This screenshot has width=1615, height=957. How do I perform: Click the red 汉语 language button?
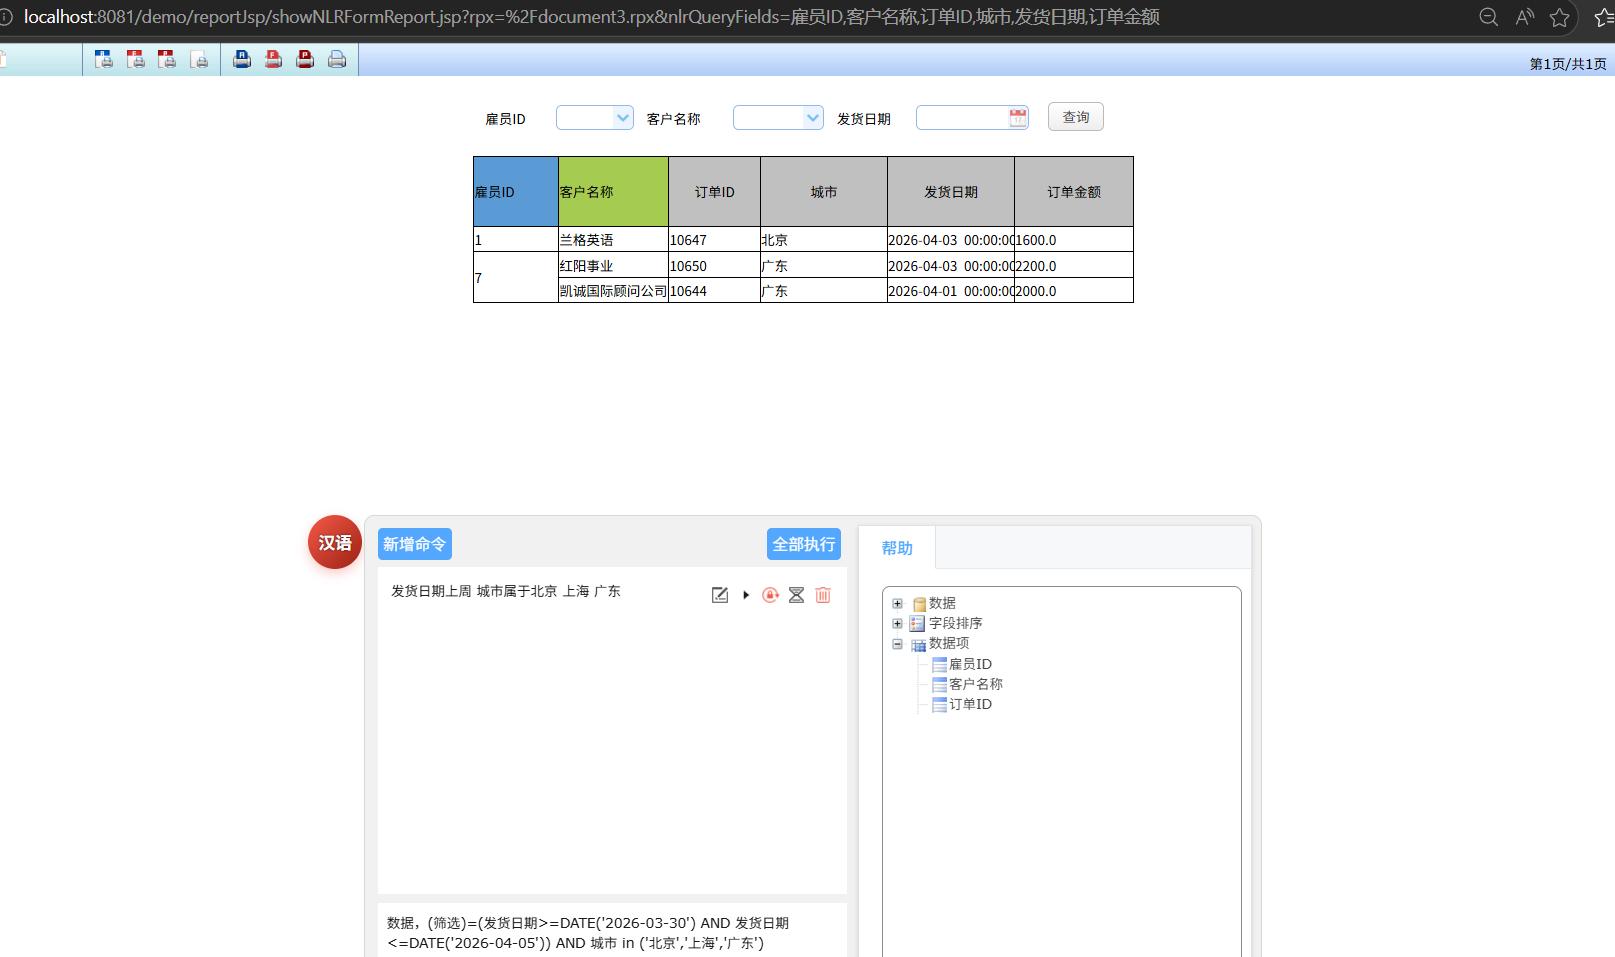pos(335,542)
